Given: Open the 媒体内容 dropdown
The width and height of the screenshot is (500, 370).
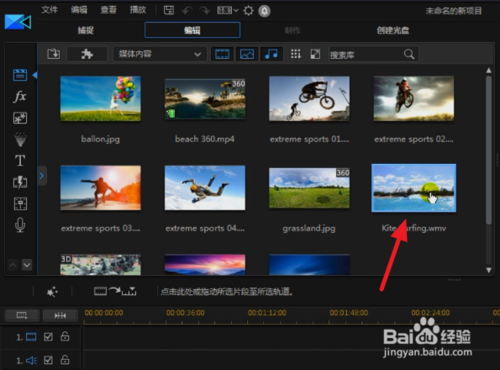Looking at the screenshot, I should coord(160,54).
